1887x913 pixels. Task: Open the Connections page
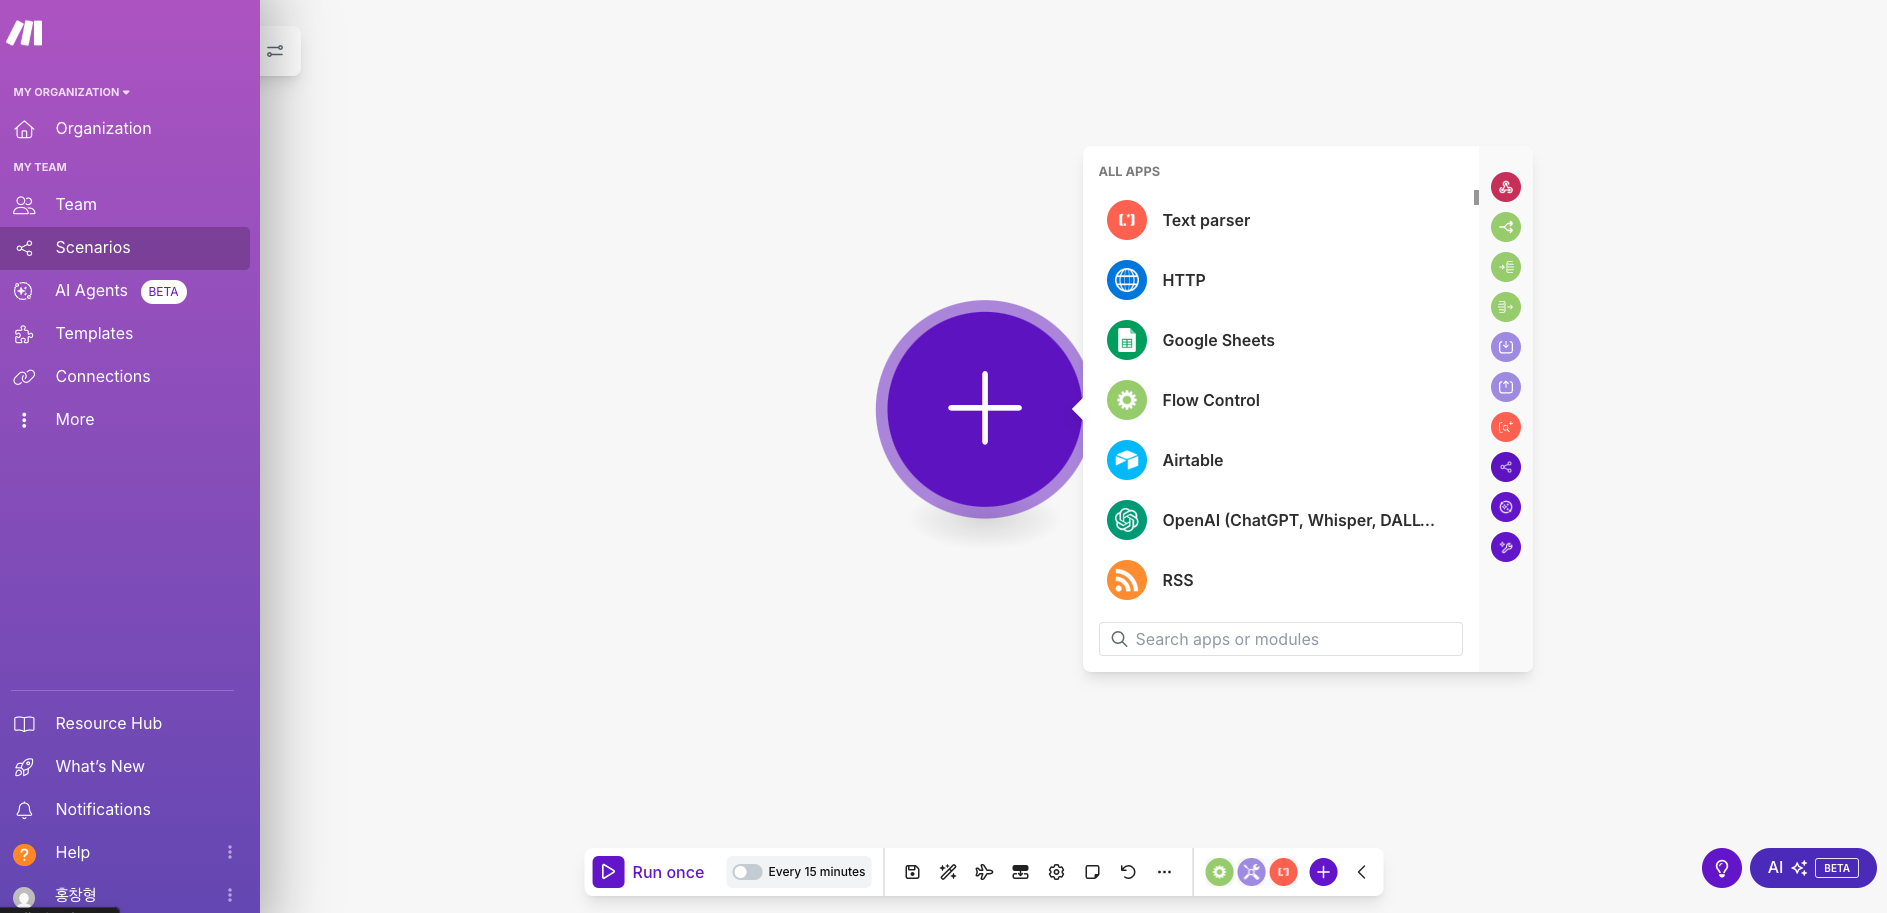point(125,377)
